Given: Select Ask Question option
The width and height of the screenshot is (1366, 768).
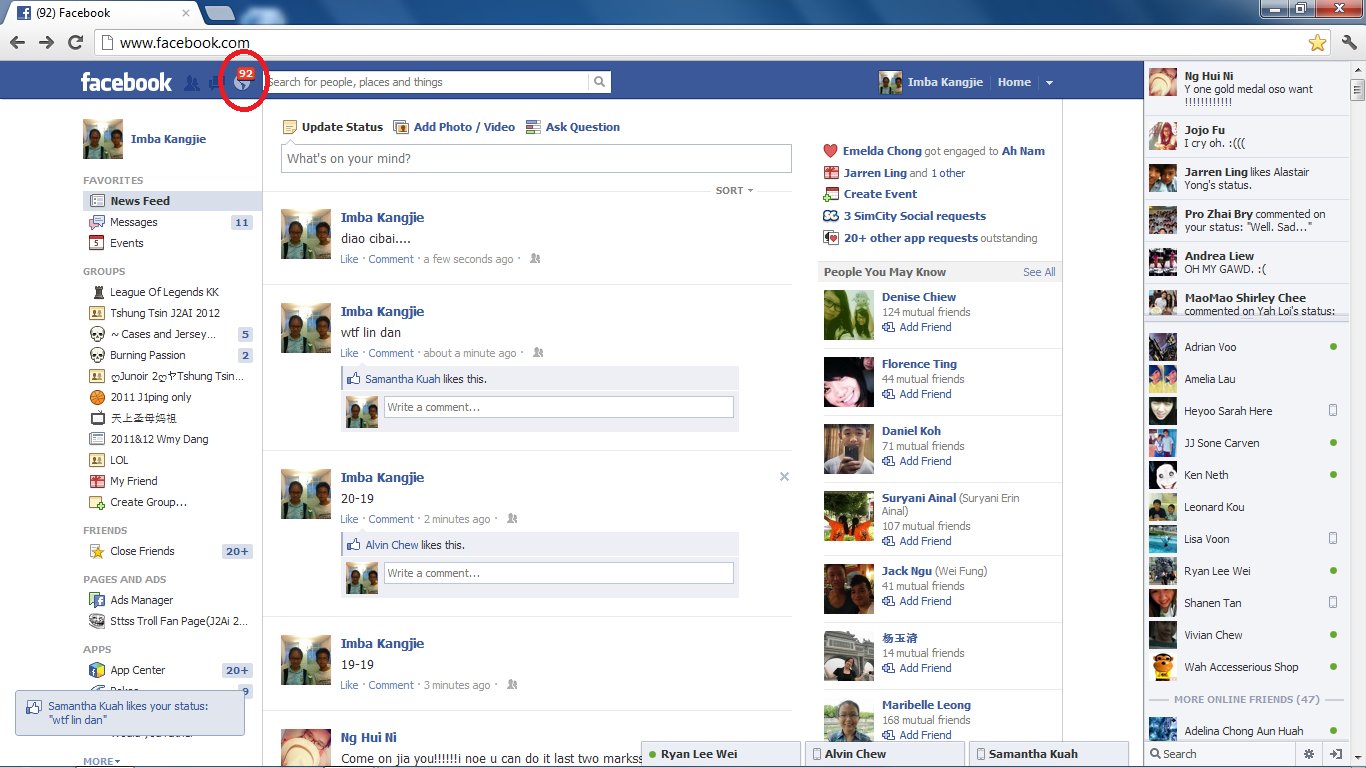Looking at the screenshot, I should tap(573, 127).
